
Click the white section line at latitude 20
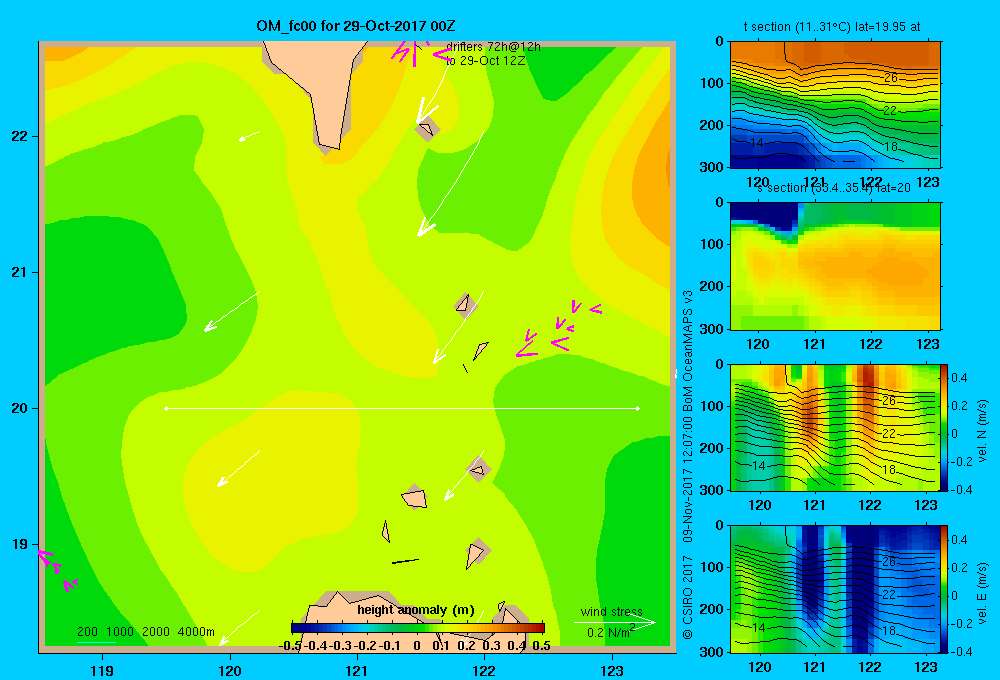402,408
